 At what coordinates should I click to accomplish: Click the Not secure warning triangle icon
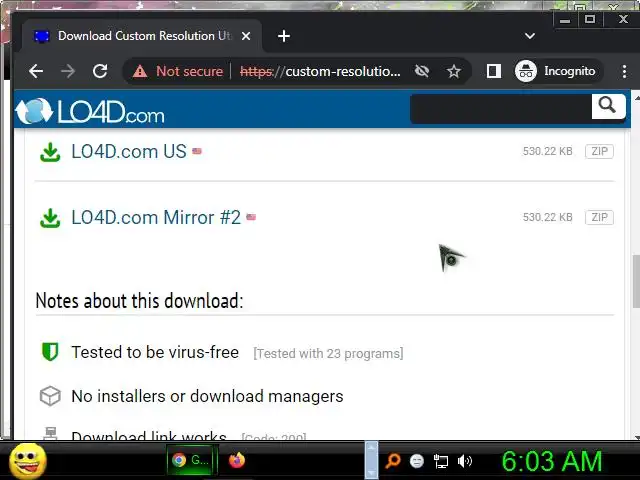coord(140,72)
